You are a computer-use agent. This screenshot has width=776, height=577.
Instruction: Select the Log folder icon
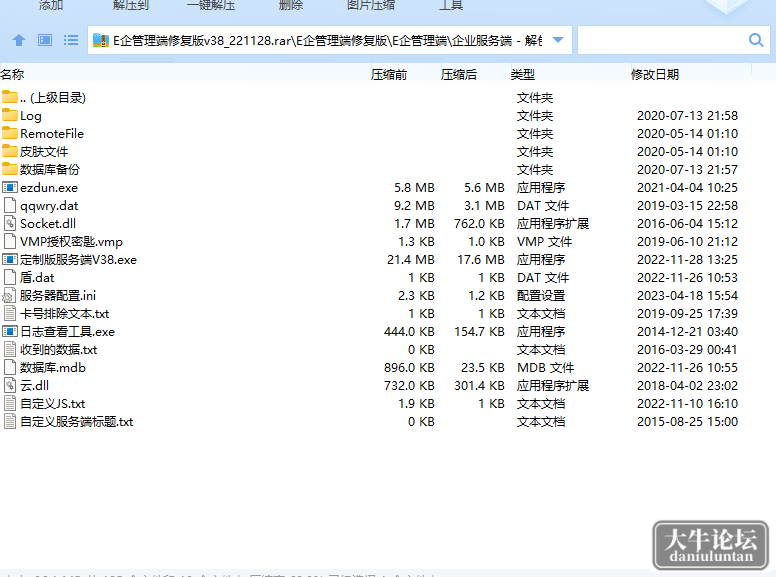(10, 115)
